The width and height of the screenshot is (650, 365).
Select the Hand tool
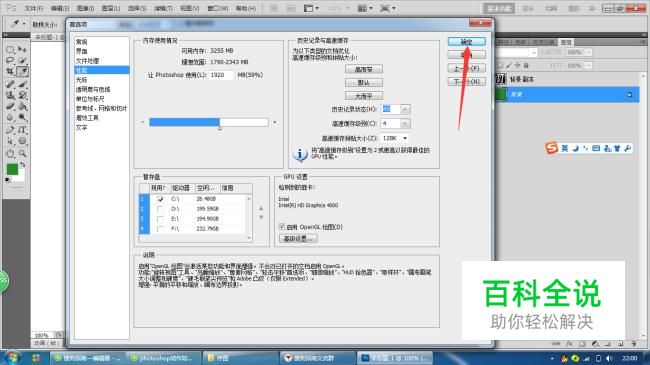point(10,153)
